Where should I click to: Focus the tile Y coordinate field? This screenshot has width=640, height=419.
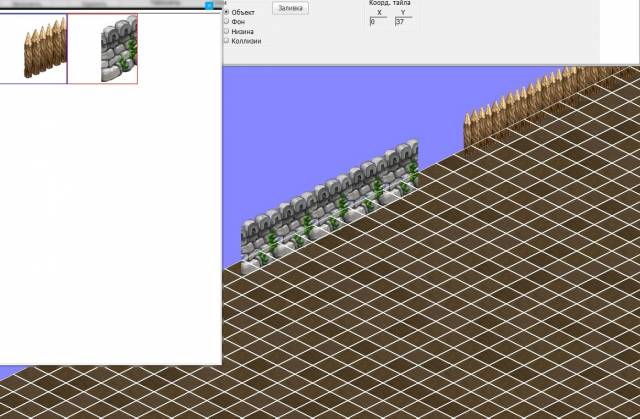[x=403, y=22]
